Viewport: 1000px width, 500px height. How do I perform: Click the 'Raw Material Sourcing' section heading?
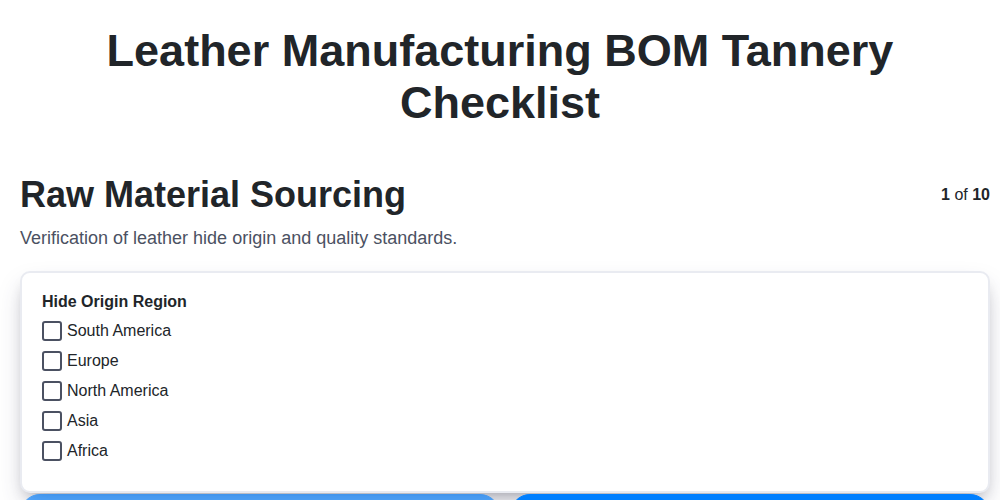[213, 195]
